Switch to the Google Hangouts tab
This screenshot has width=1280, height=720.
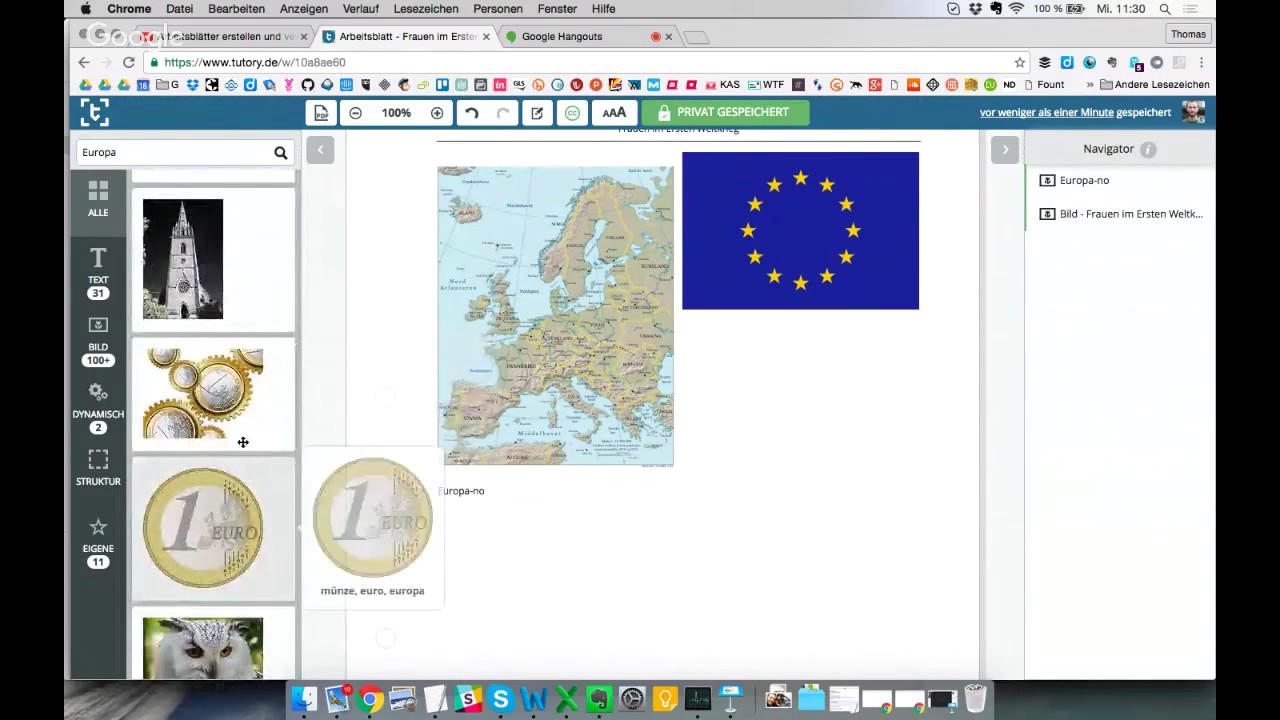click(x=562, y=37)
